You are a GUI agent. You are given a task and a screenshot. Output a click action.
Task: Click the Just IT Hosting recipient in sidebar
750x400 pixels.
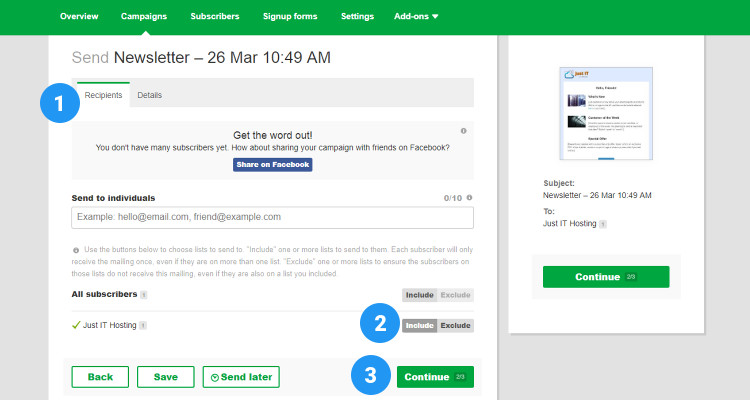569,223
